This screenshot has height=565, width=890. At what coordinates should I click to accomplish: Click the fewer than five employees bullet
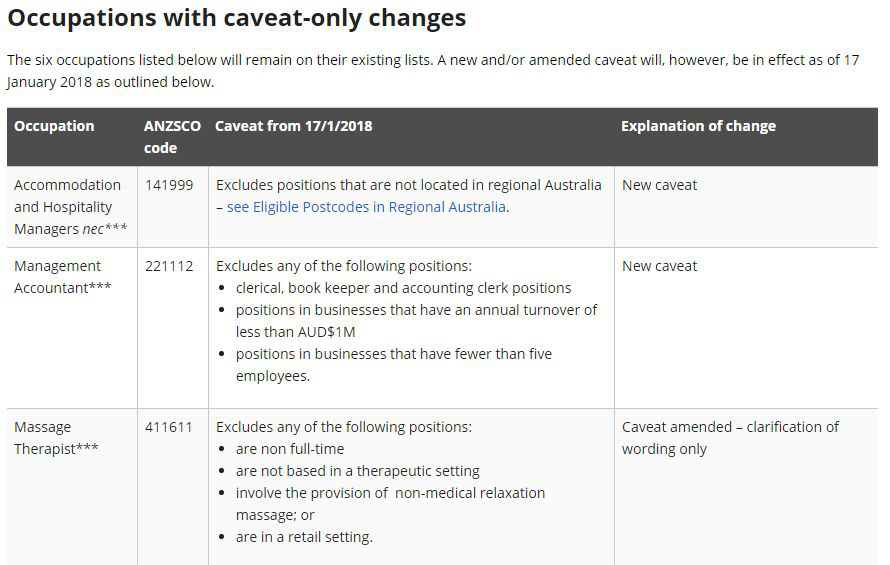(x=393, y=365)
